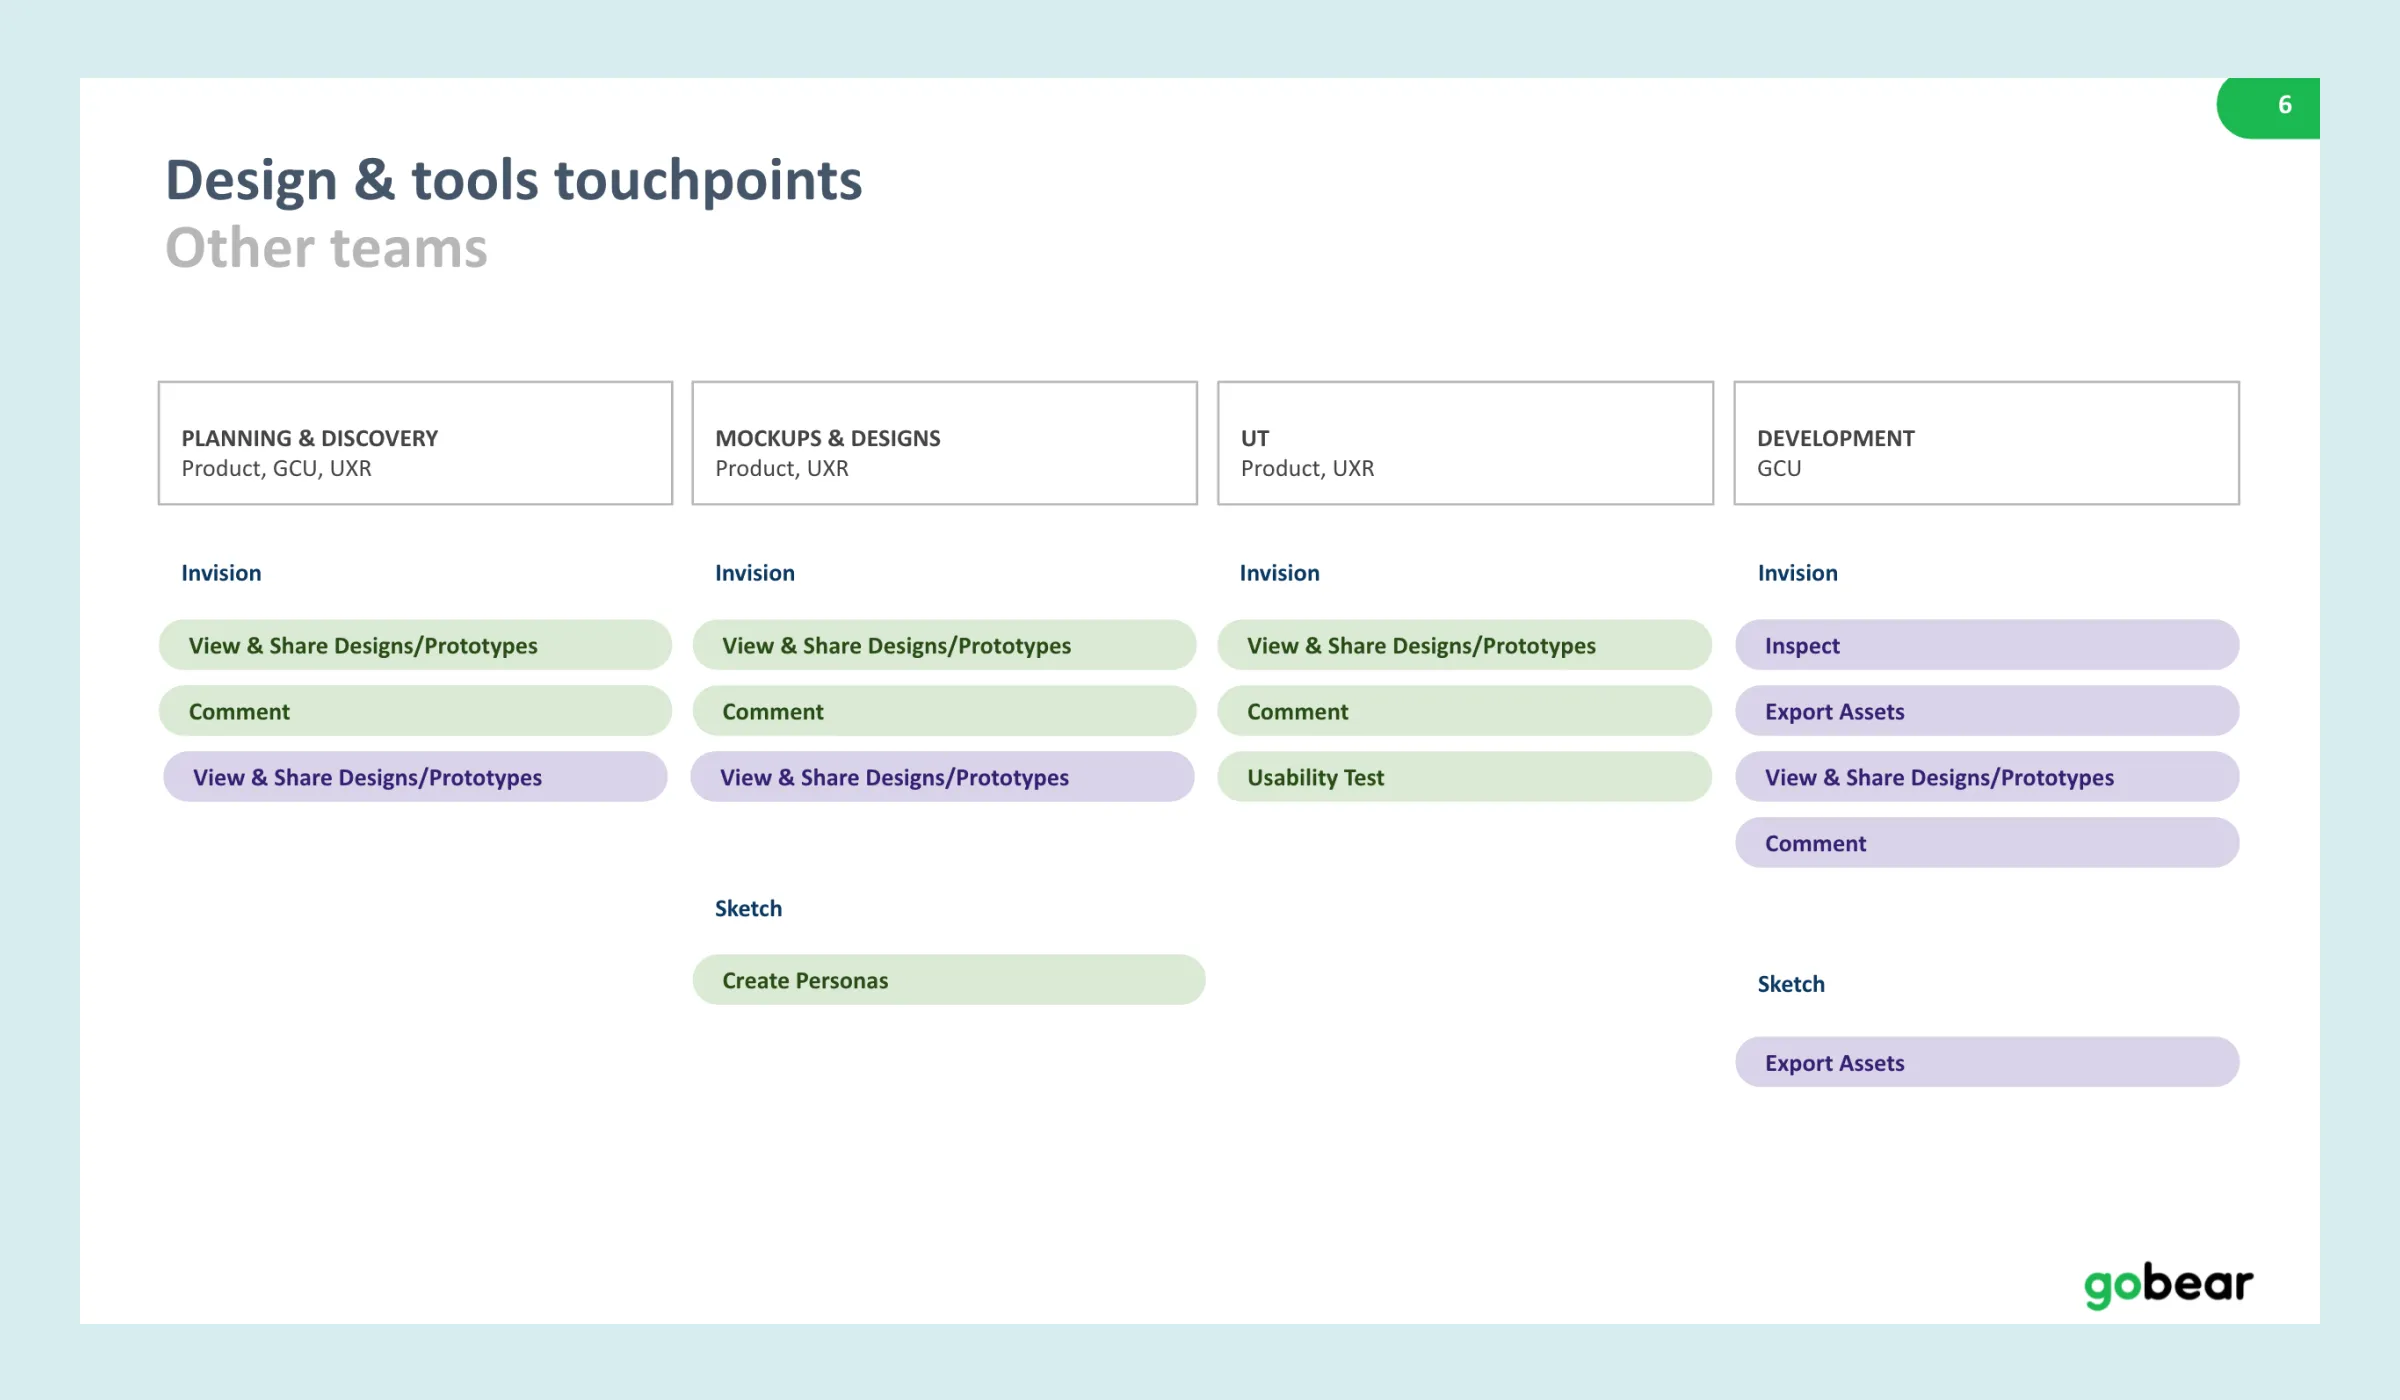2400x1400 pixels.
Task: Click Comment pill in Planning & Discovery column
Action: click(415, 711)
